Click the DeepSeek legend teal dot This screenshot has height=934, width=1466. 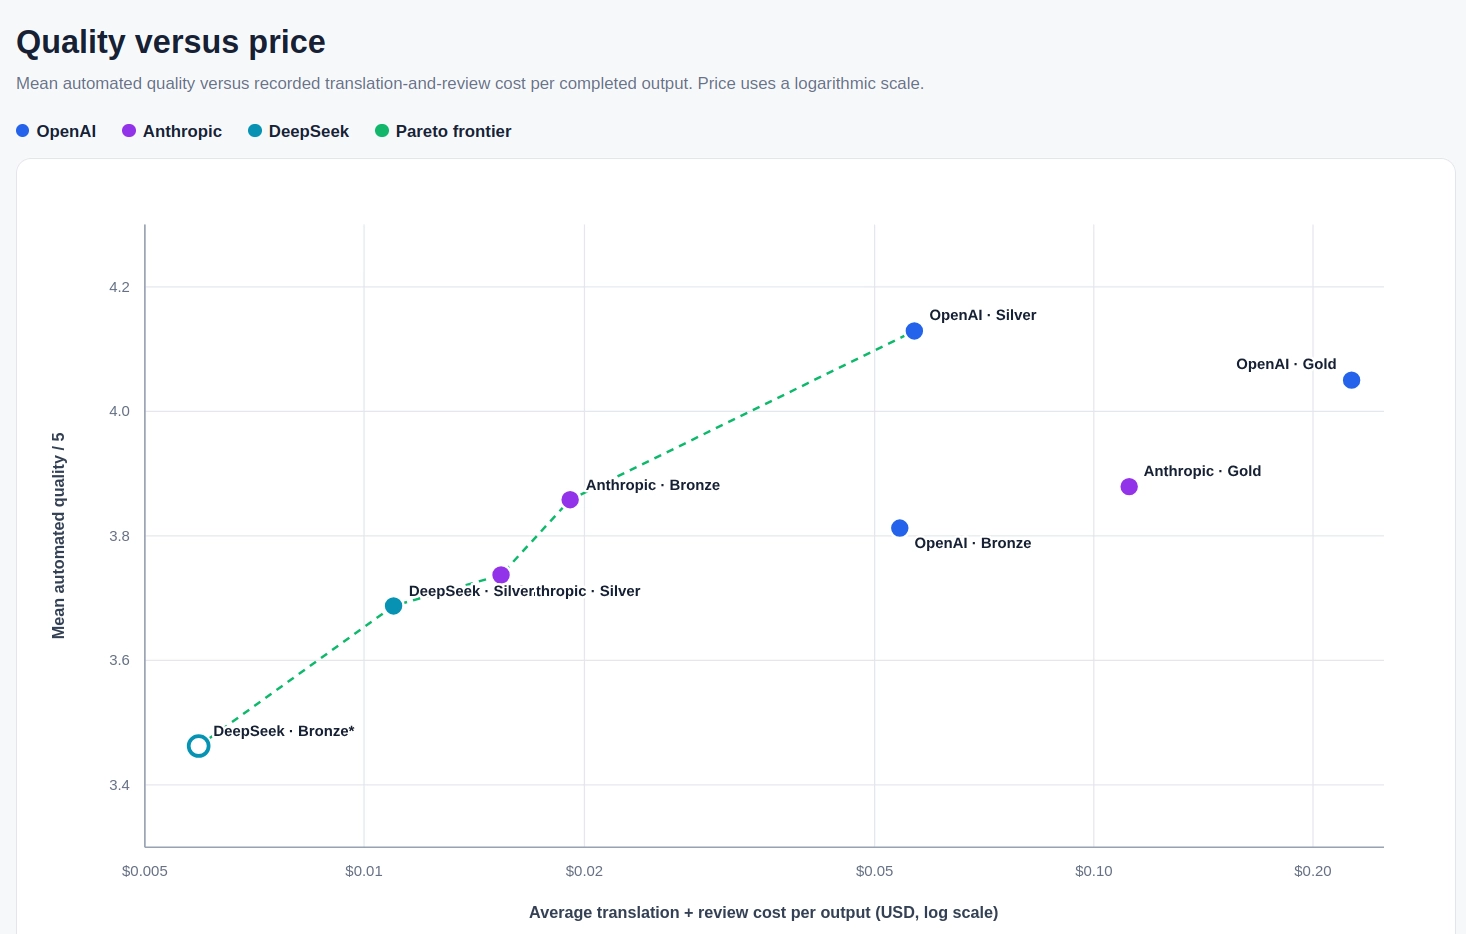(x=255, y=131)
